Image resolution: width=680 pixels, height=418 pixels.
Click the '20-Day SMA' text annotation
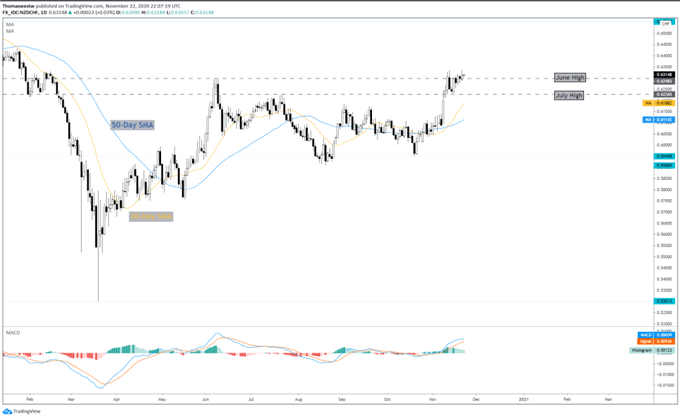151,216
